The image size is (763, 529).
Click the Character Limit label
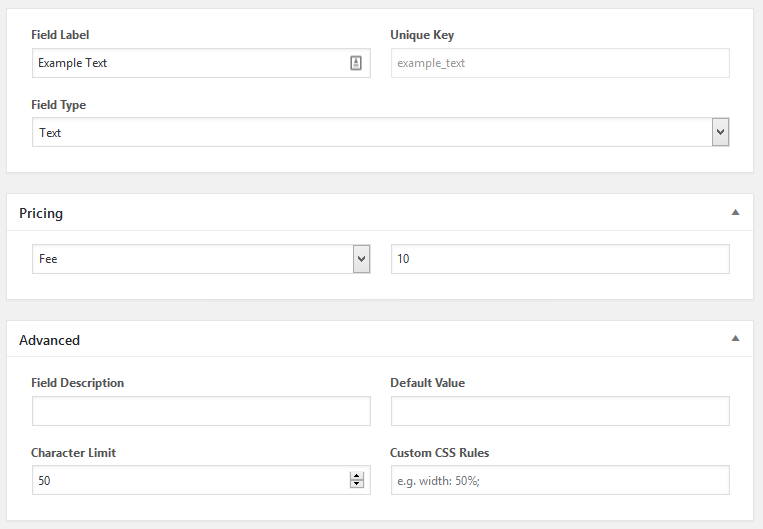pos(73,453)
